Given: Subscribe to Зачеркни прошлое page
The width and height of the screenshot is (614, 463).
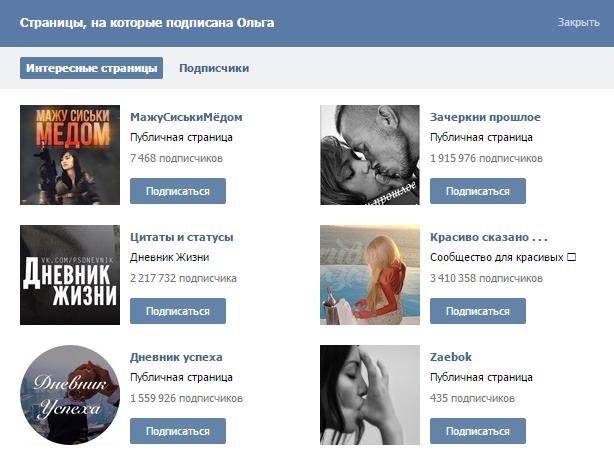Looking at the screenshot, I should click(x=478, y=191).
